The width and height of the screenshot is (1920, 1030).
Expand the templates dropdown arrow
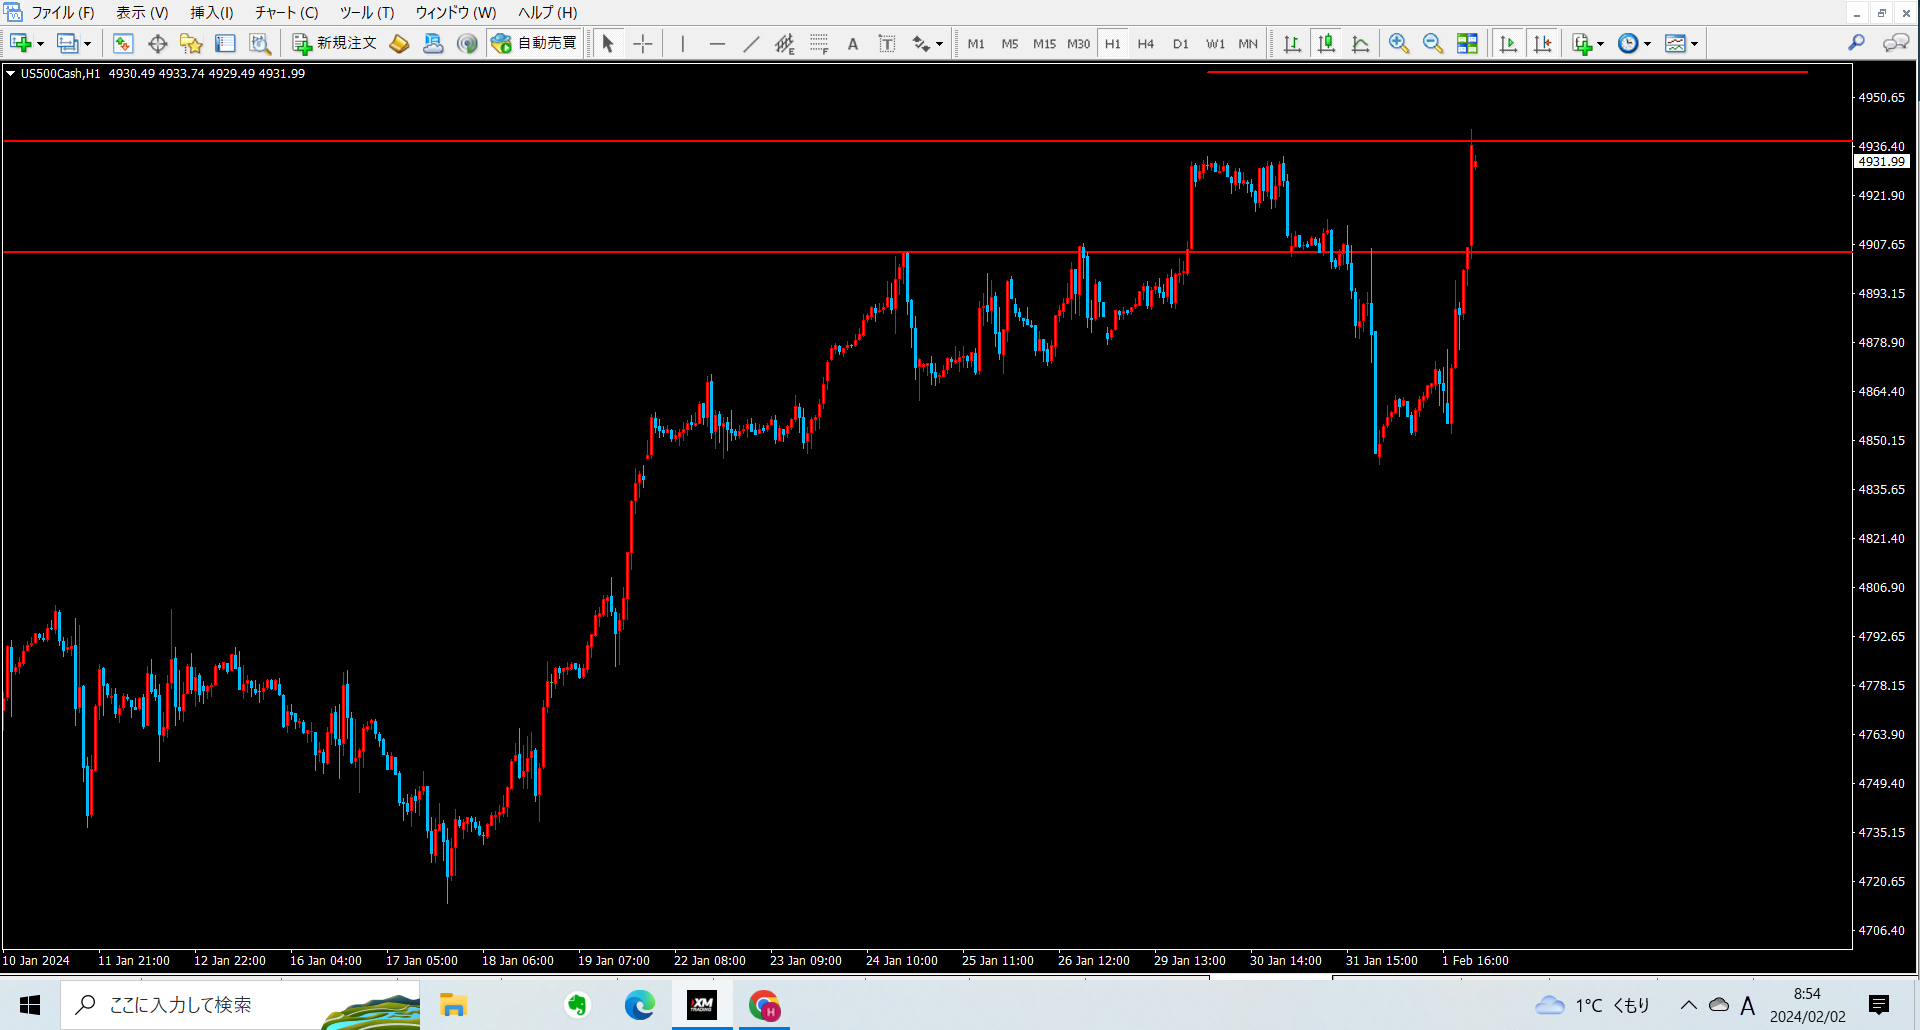[x=1694, y=44]
